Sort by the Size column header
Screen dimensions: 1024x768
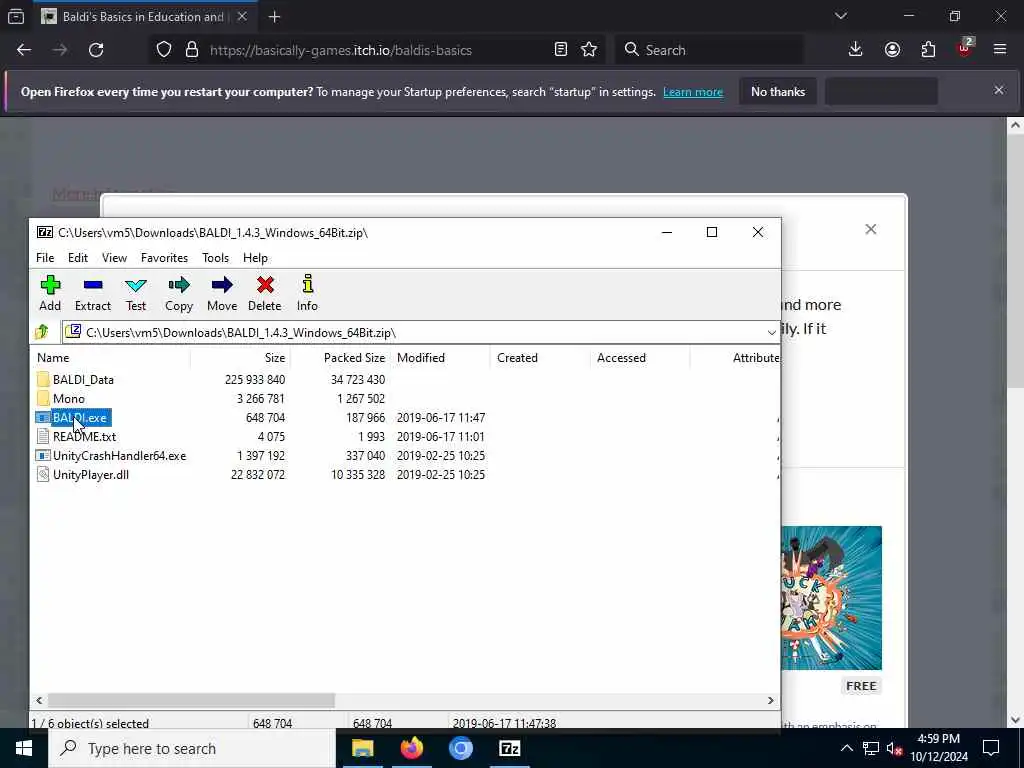pos(240,358)
